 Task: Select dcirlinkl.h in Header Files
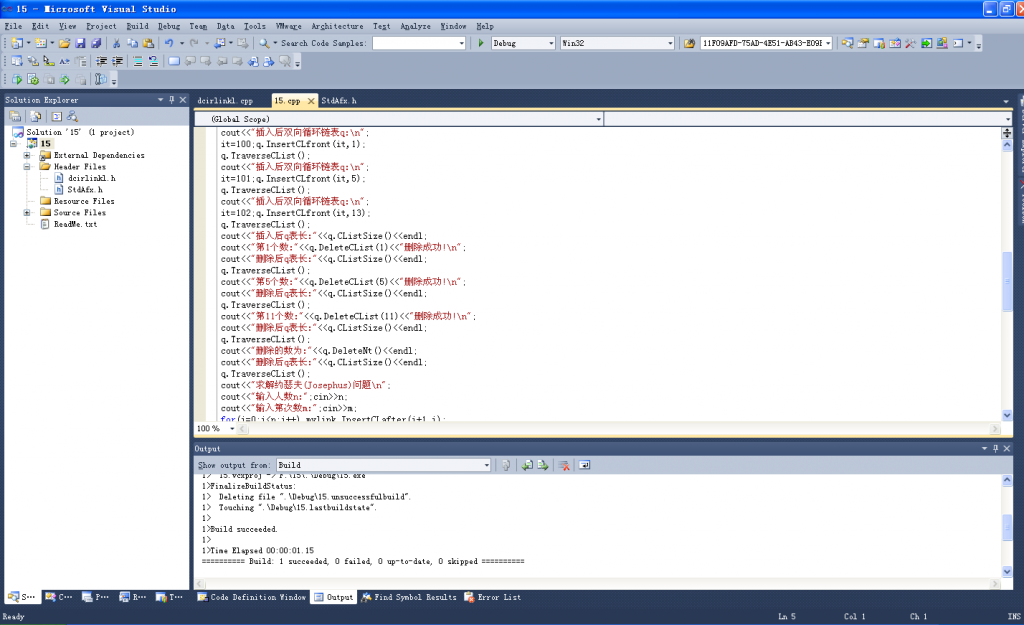tap(91, 178)
